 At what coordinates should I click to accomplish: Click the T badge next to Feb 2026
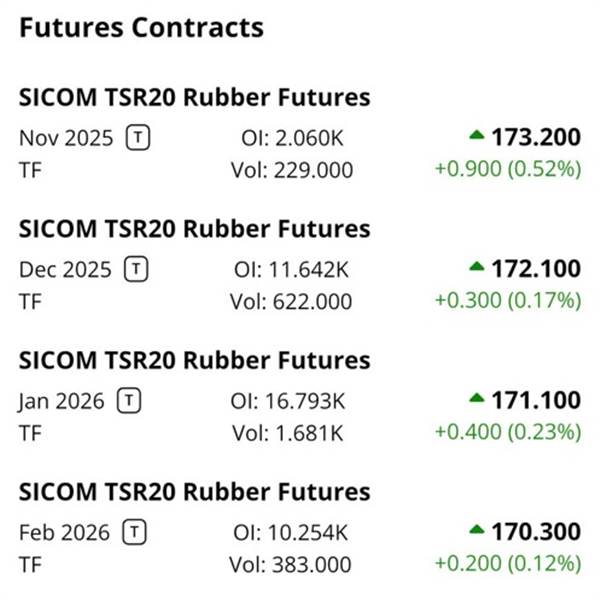click(134, 533)
